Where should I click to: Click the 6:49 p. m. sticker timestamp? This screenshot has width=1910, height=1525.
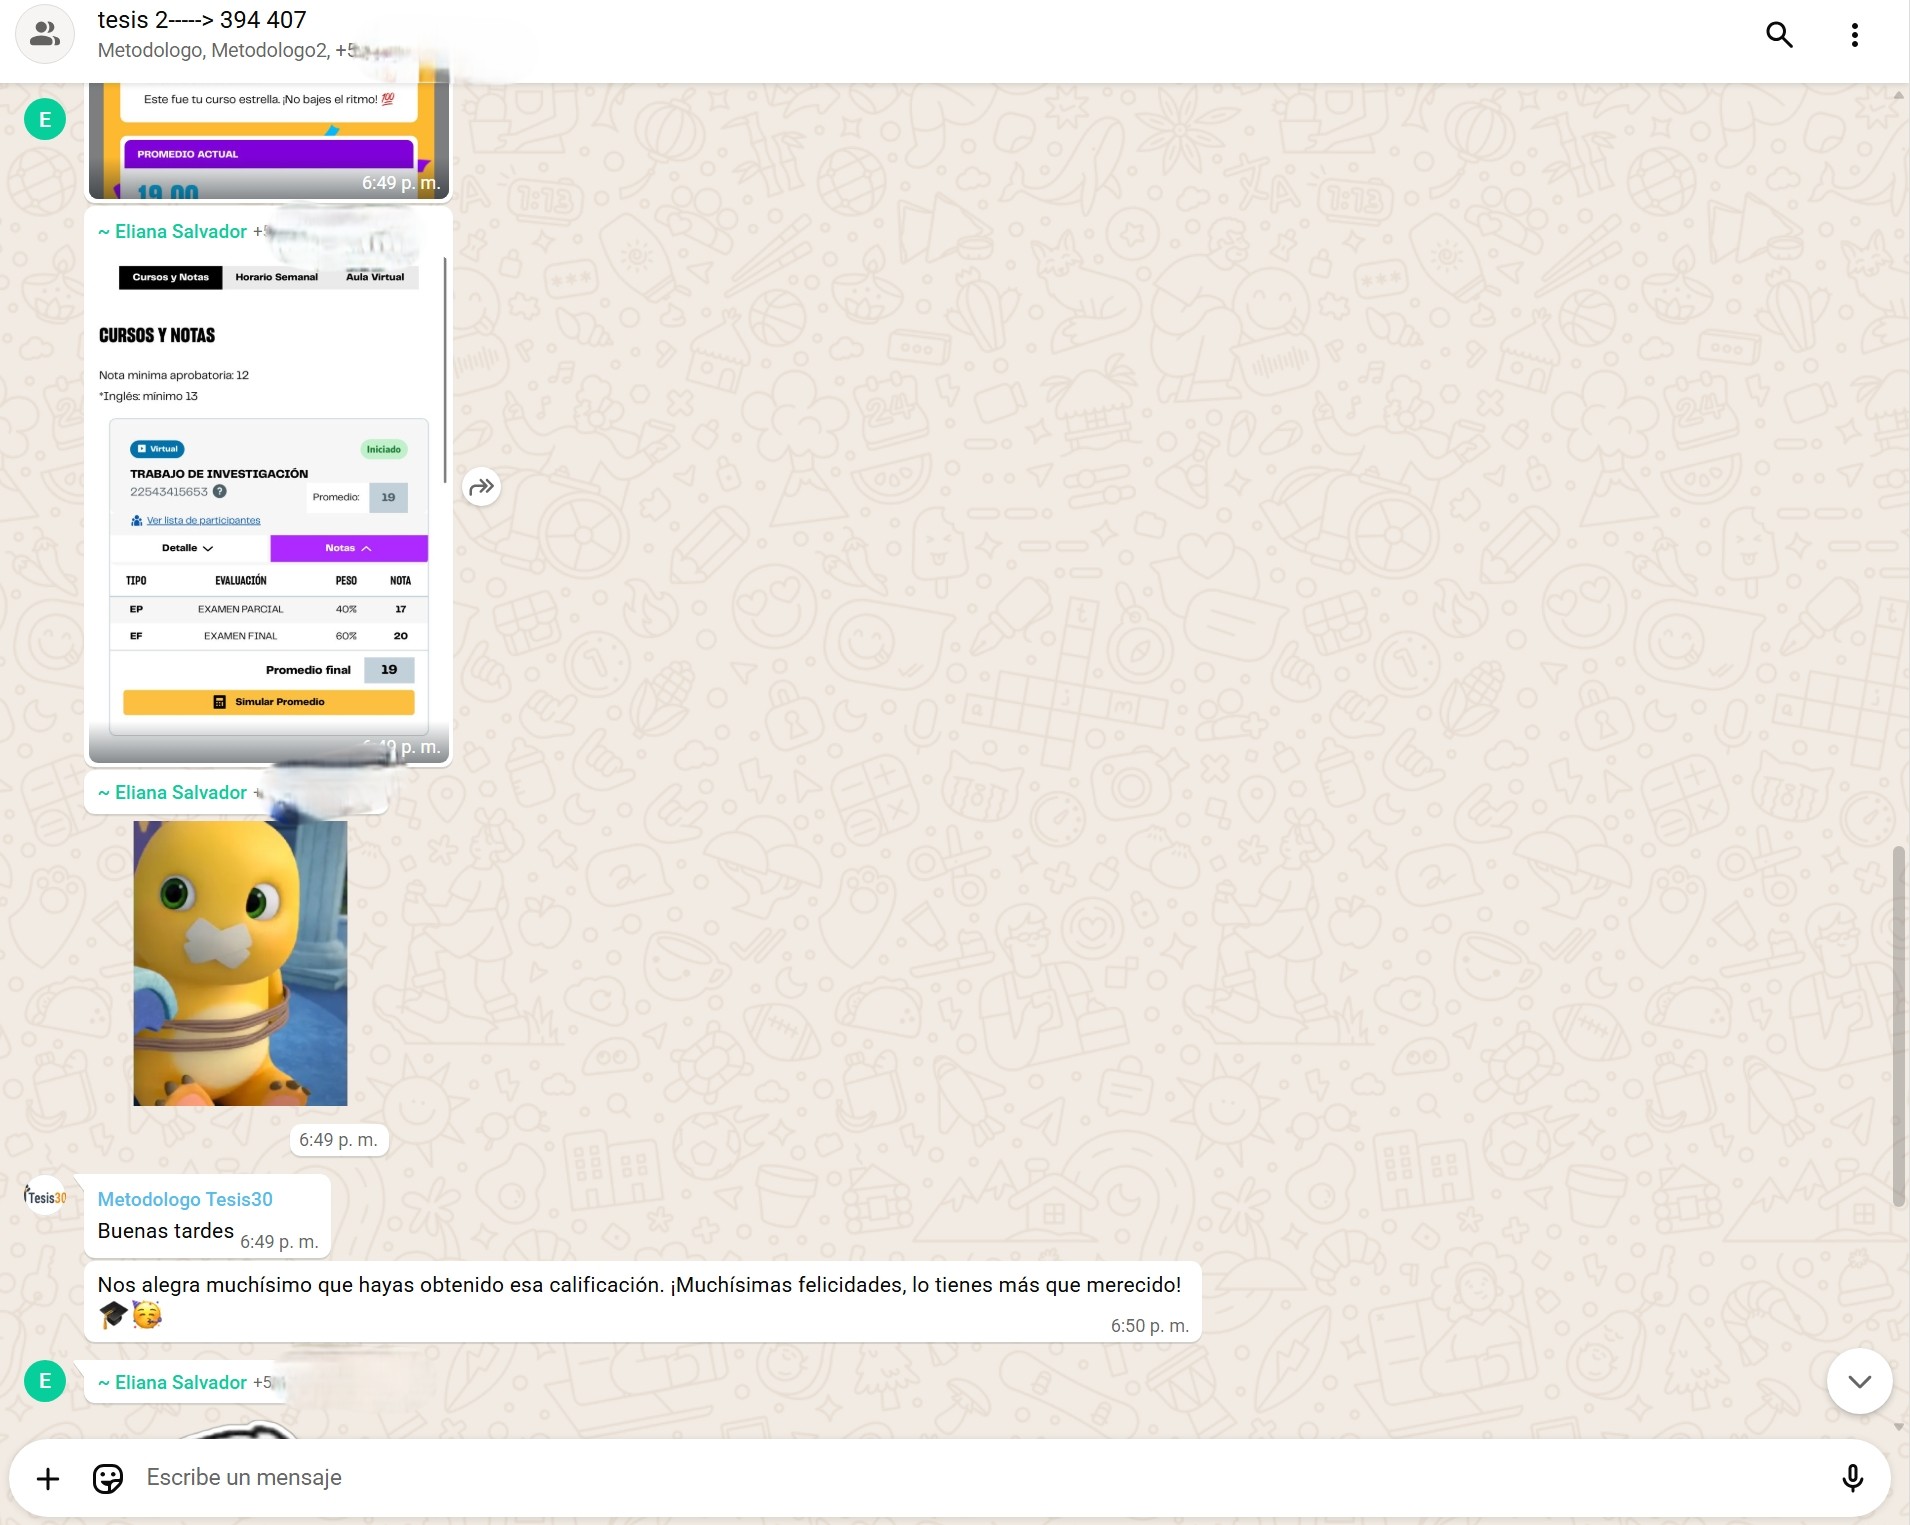tap(338, 1140)
